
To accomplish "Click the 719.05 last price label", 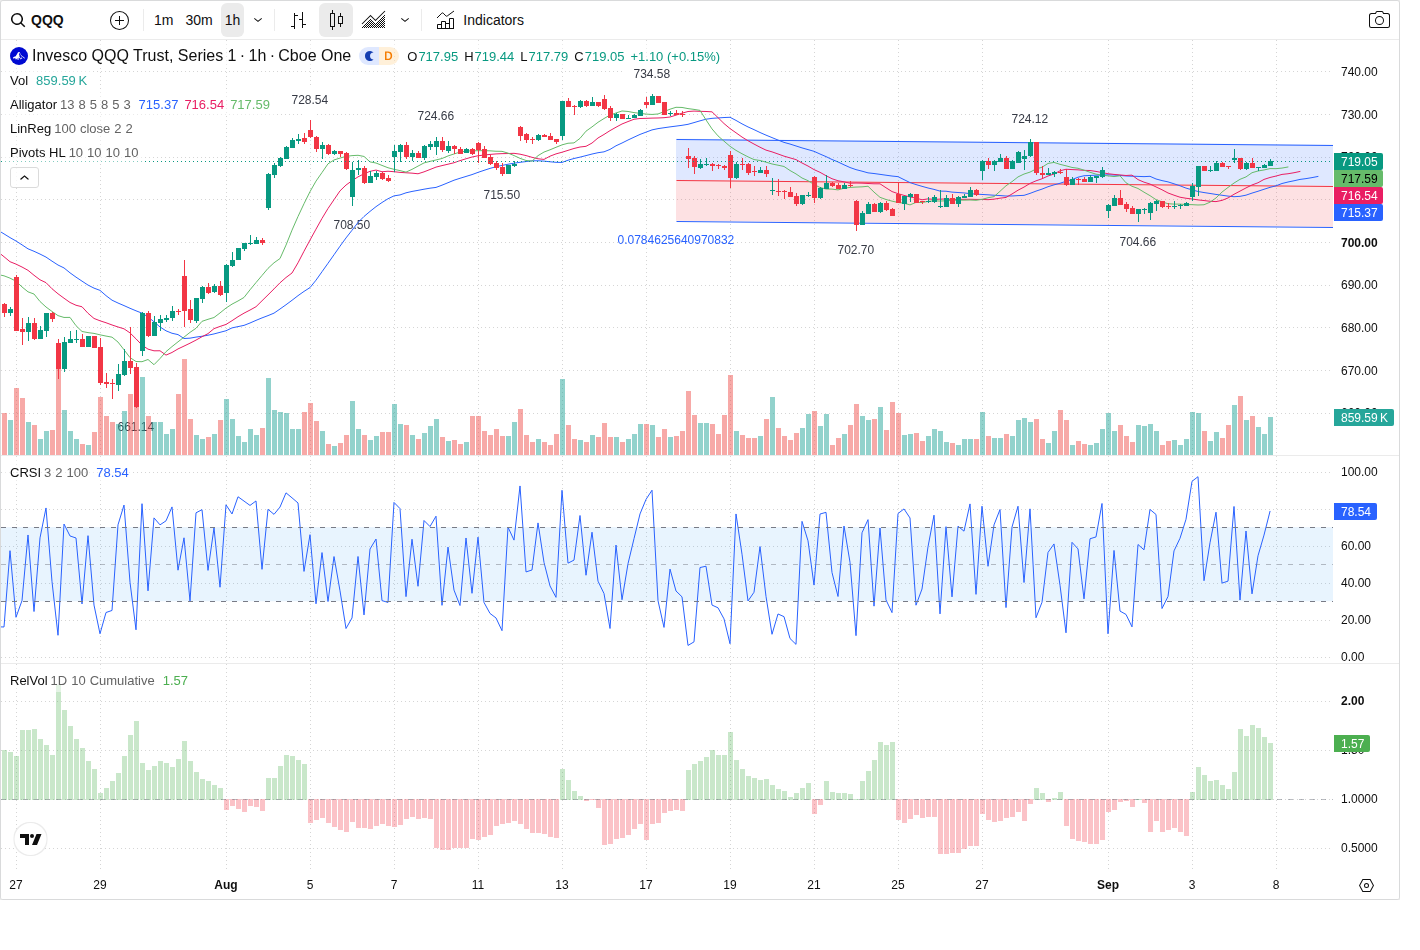I will 1359,162.
